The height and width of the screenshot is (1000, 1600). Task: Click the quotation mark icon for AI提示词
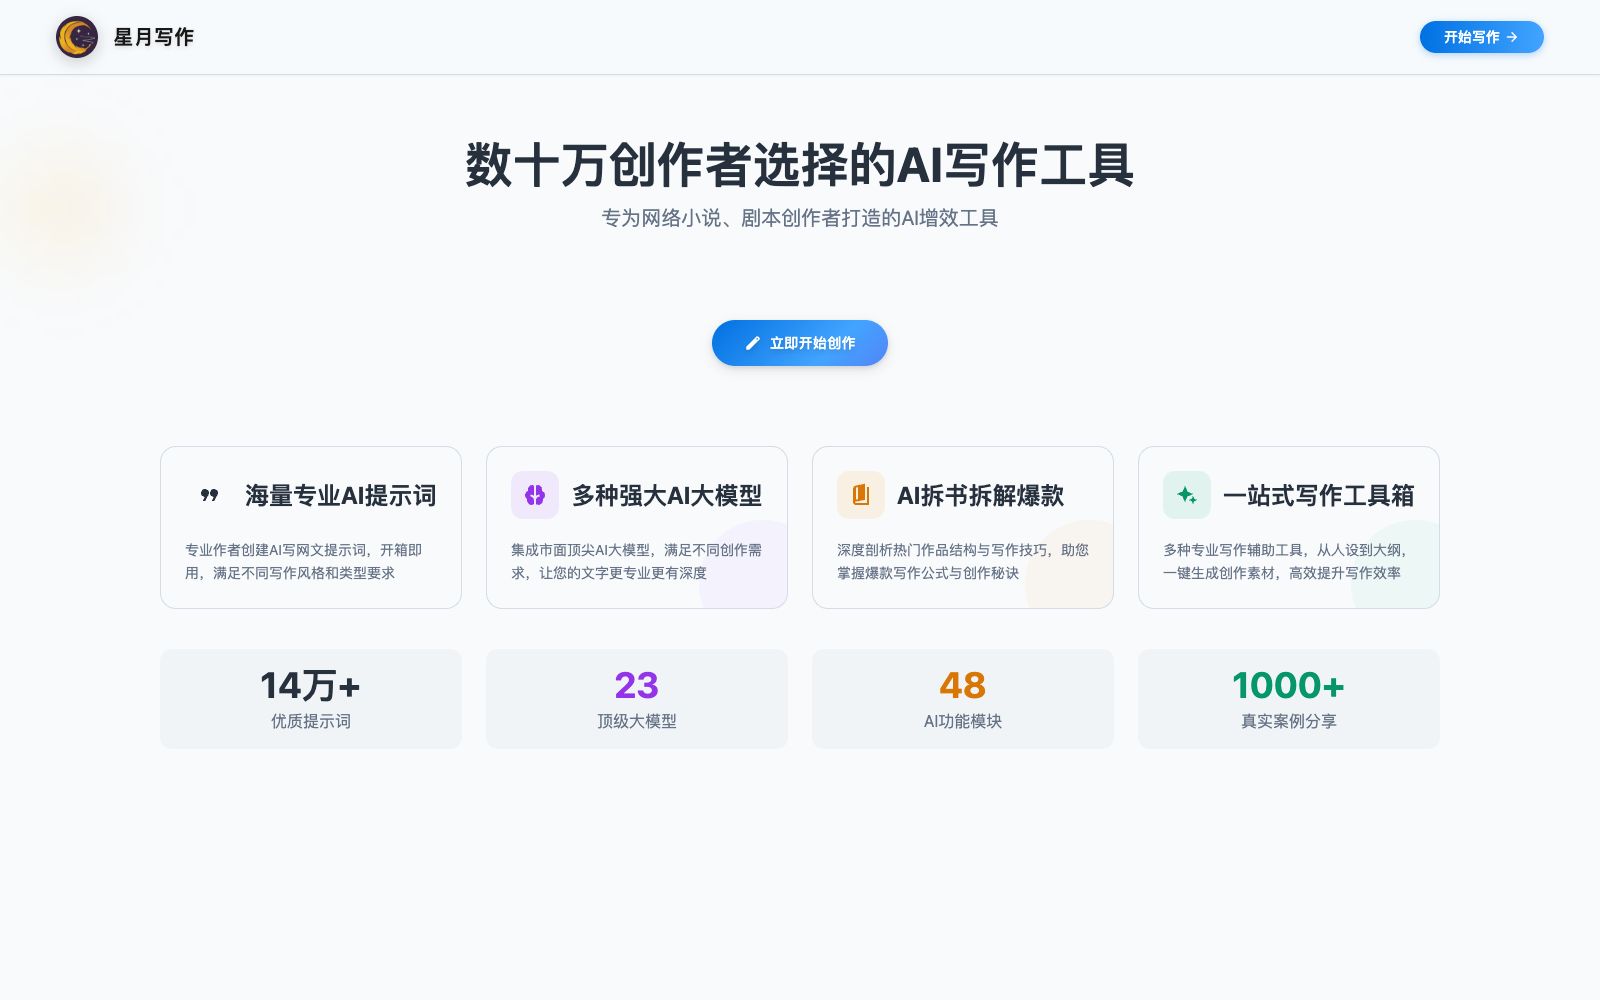pos(209,495)
